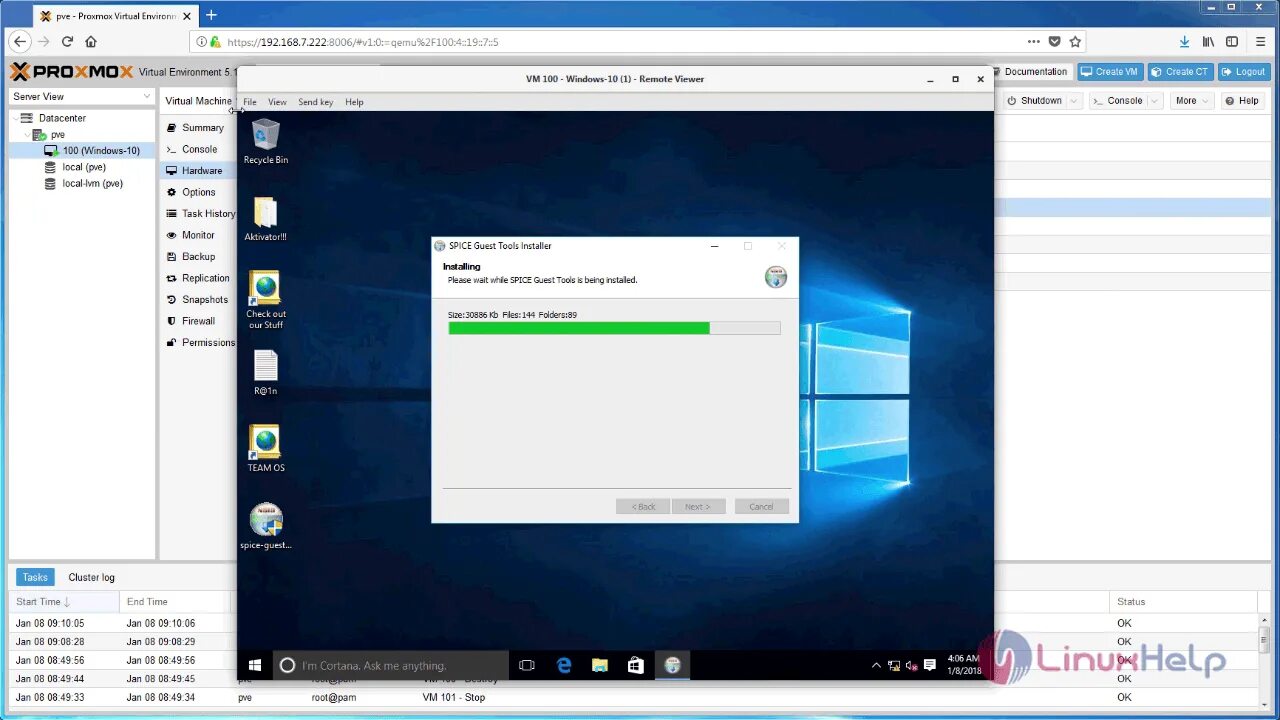Open Firefox library icon
Viewport: 1280px width, 720px height.
pyautogui.click(x=1209, y=42)
